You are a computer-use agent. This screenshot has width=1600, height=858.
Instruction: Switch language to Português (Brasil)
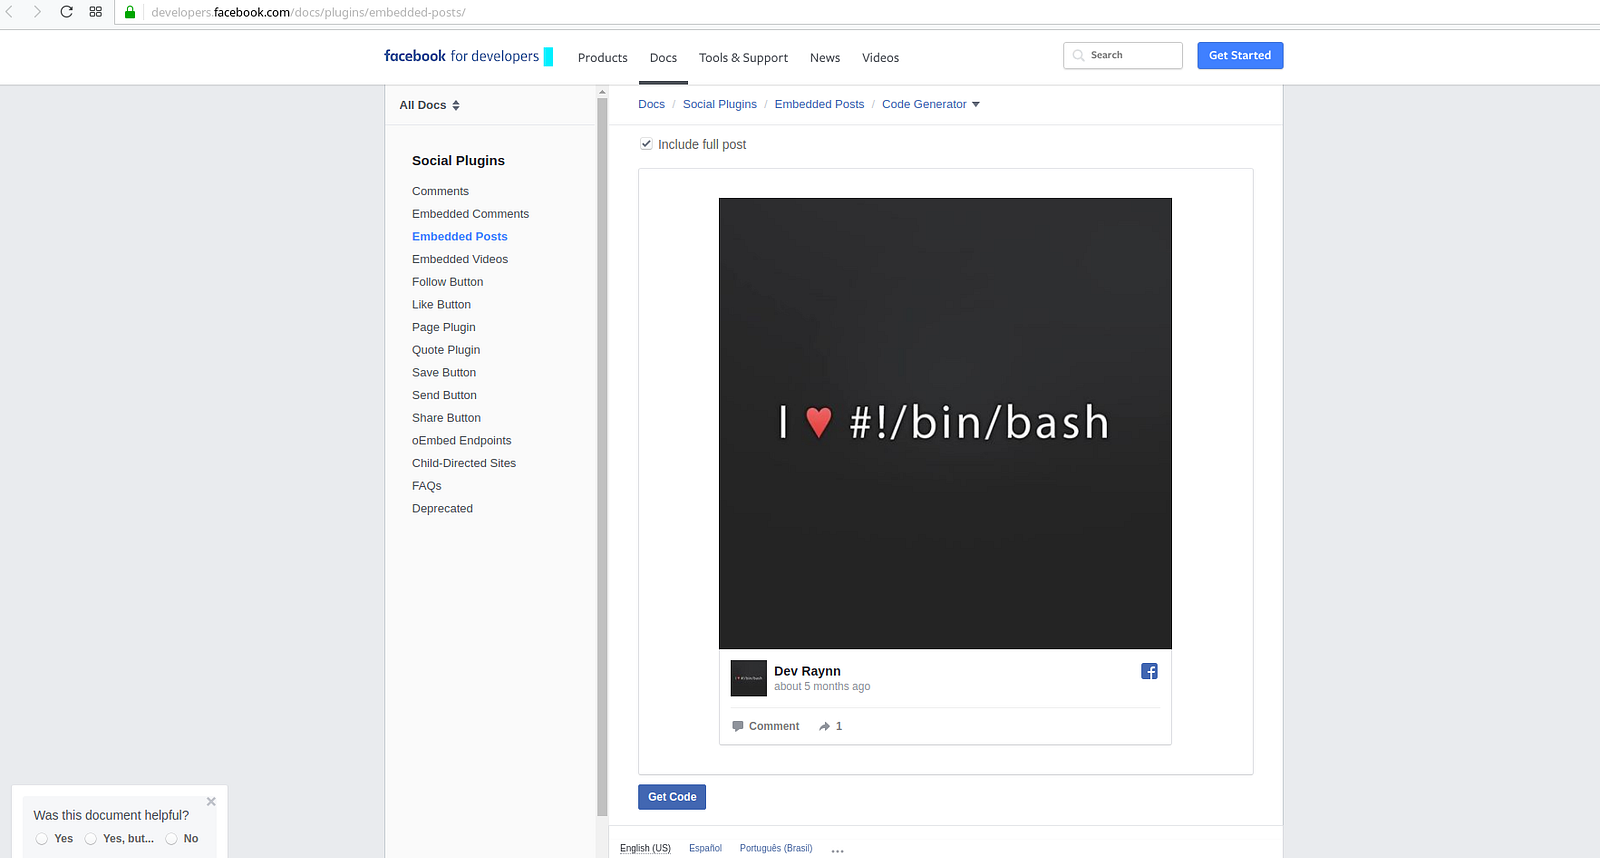pos(776,848)
